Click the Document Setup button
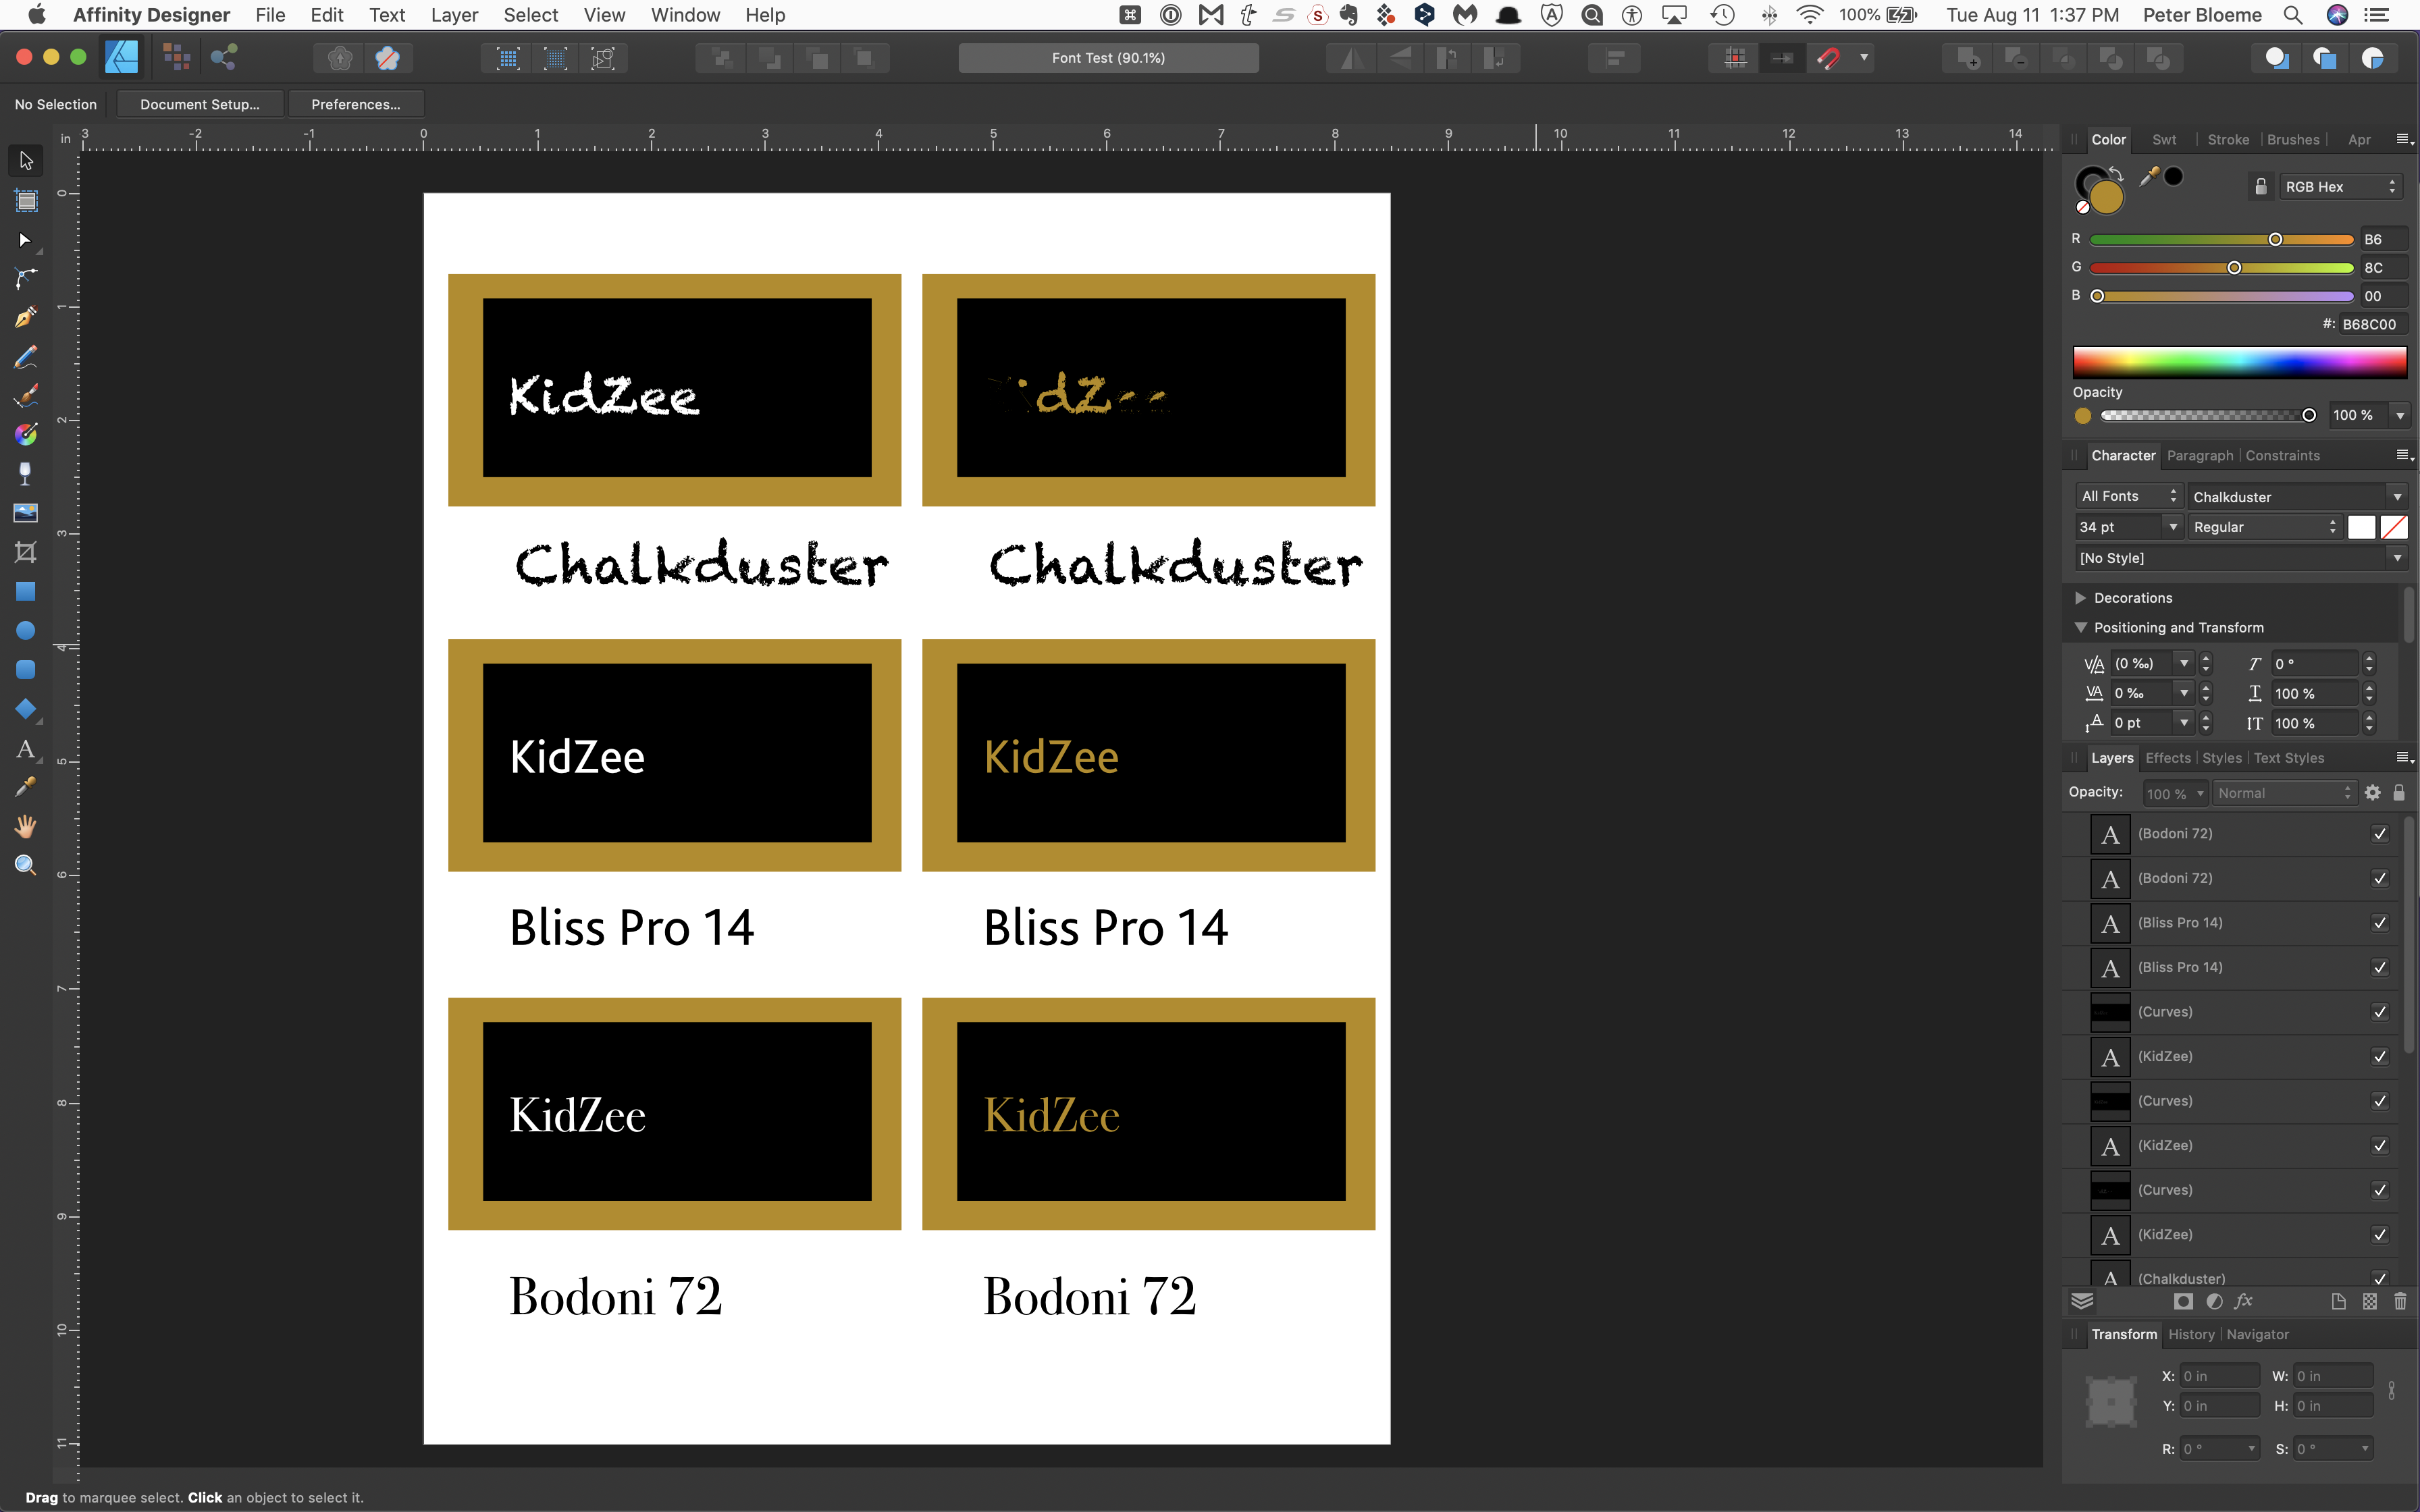2420x1512 pixels. 200,104
